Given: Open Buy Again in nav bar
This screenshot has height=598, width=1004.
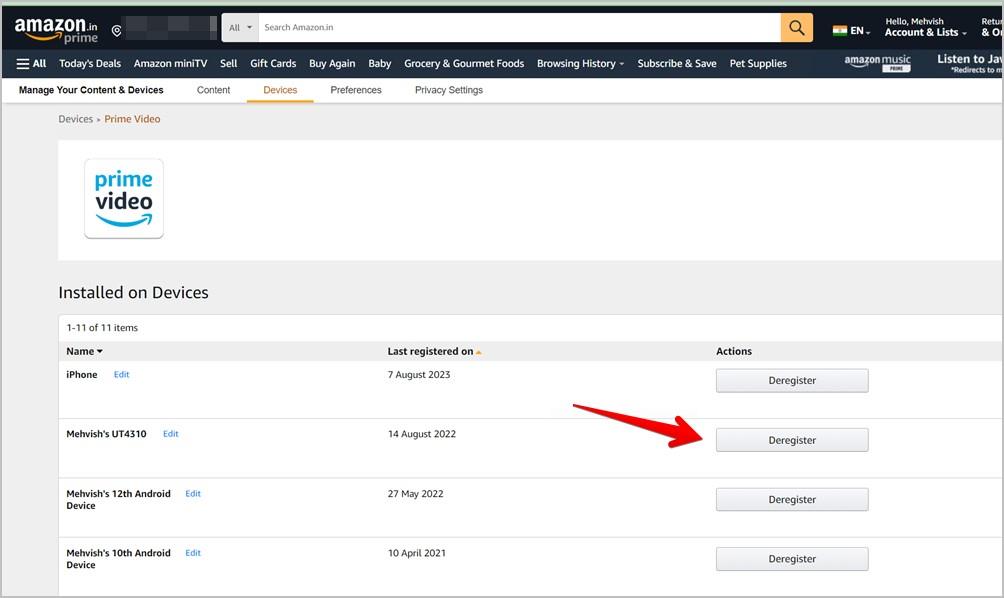Looking at the screenshot, I should click(x=332, y=63).
